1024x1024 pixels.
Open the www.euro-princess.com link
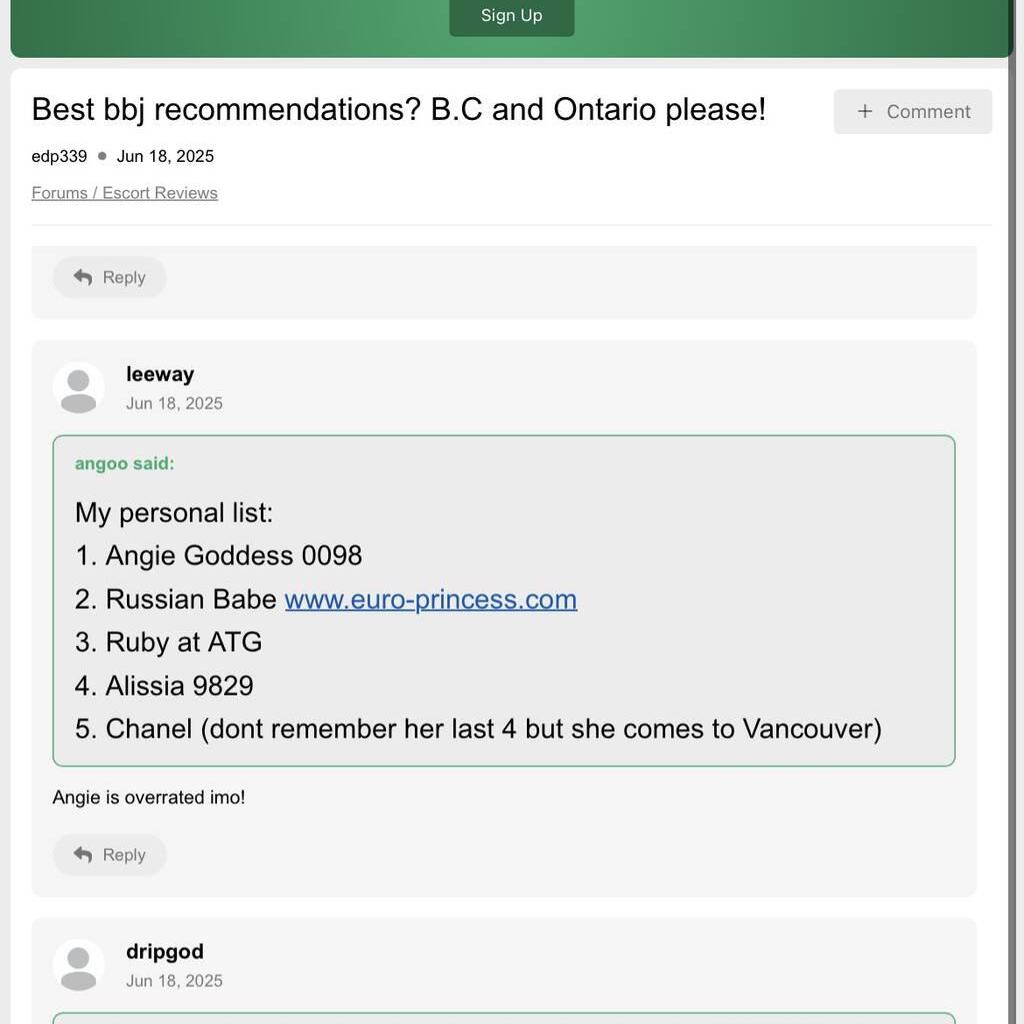(x=431, y=600)
